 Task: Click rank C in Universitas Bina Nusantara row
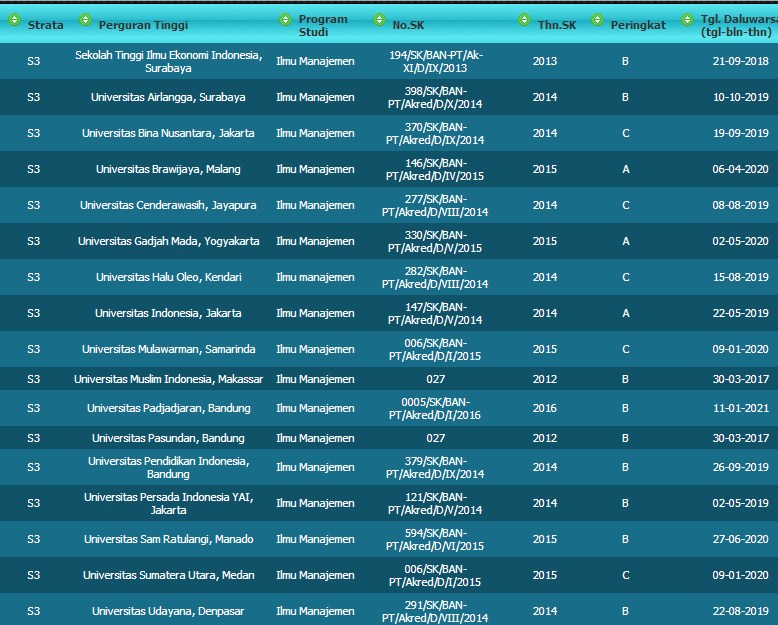tap(626, 133)
